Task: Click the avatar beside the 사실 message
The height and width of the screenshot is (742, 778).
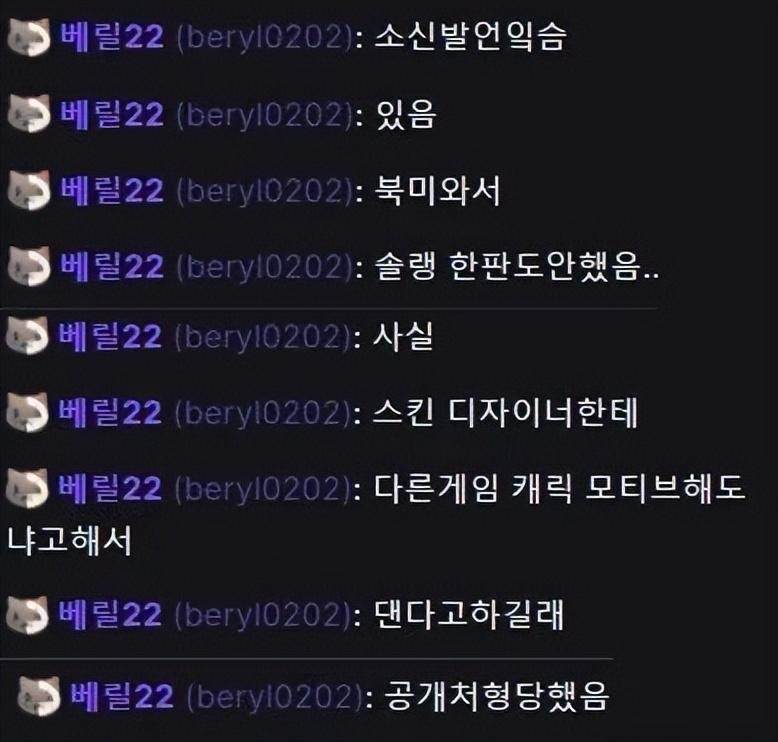Action: click(x=28, y=336)
